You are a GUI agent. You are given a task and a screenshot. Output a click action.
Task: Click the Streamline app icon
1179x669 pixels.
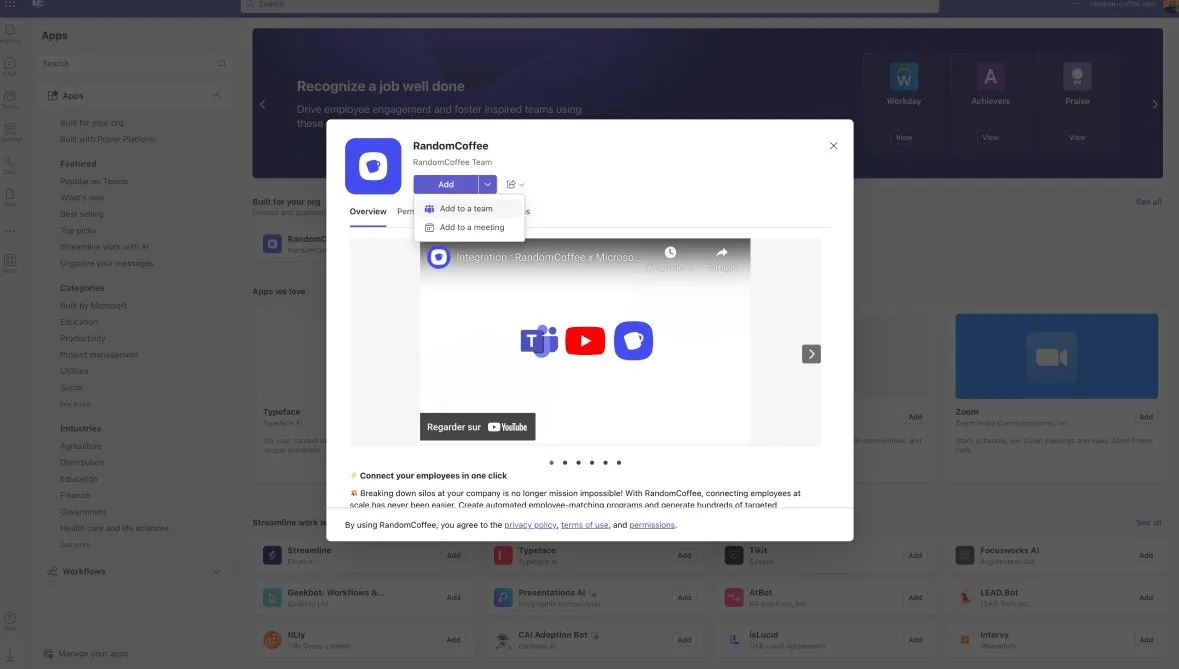coord(272,555)
